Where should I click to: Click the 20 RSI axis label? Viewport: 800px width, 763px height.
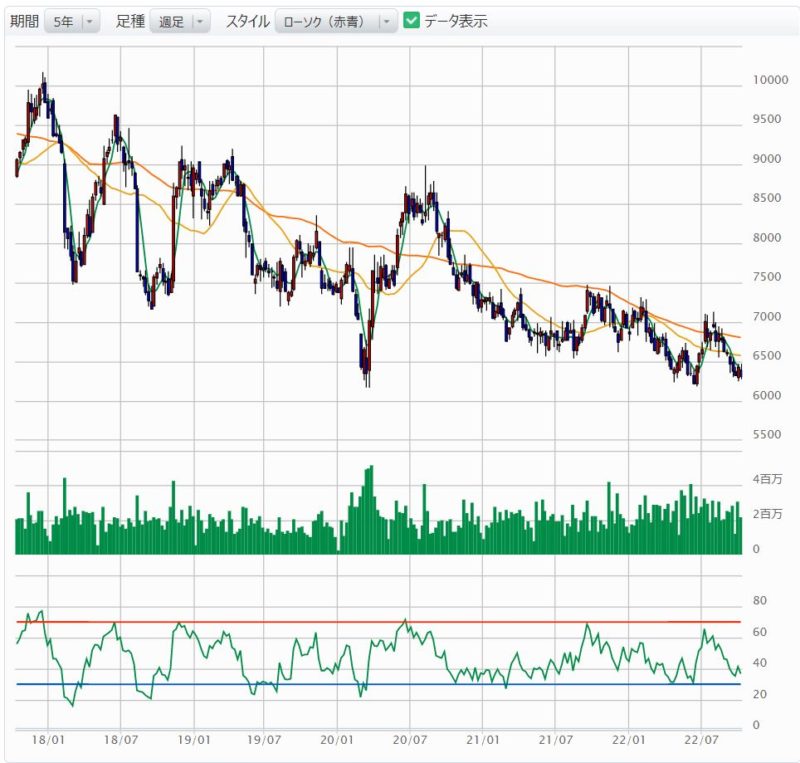pyautogui.click(x=760, y=694)
